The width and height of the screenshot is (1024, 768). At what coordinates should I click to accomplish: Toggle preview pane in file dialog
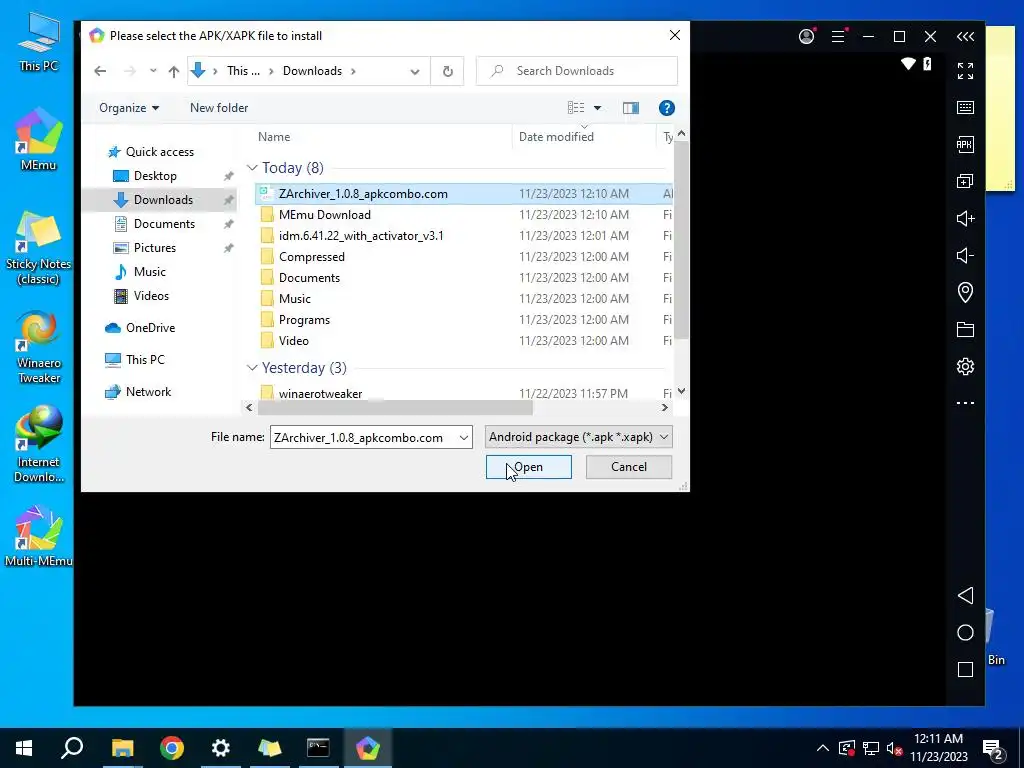click(x=630, y=108)
